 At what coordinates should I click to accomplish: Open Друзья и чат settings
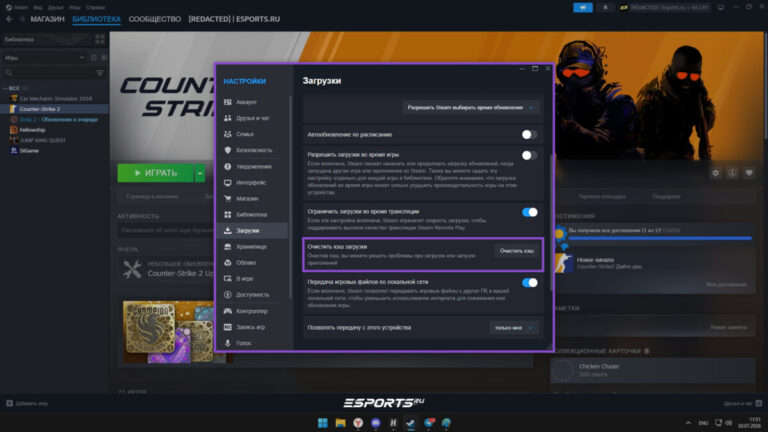pyautogui.click(x=252, y=118)
